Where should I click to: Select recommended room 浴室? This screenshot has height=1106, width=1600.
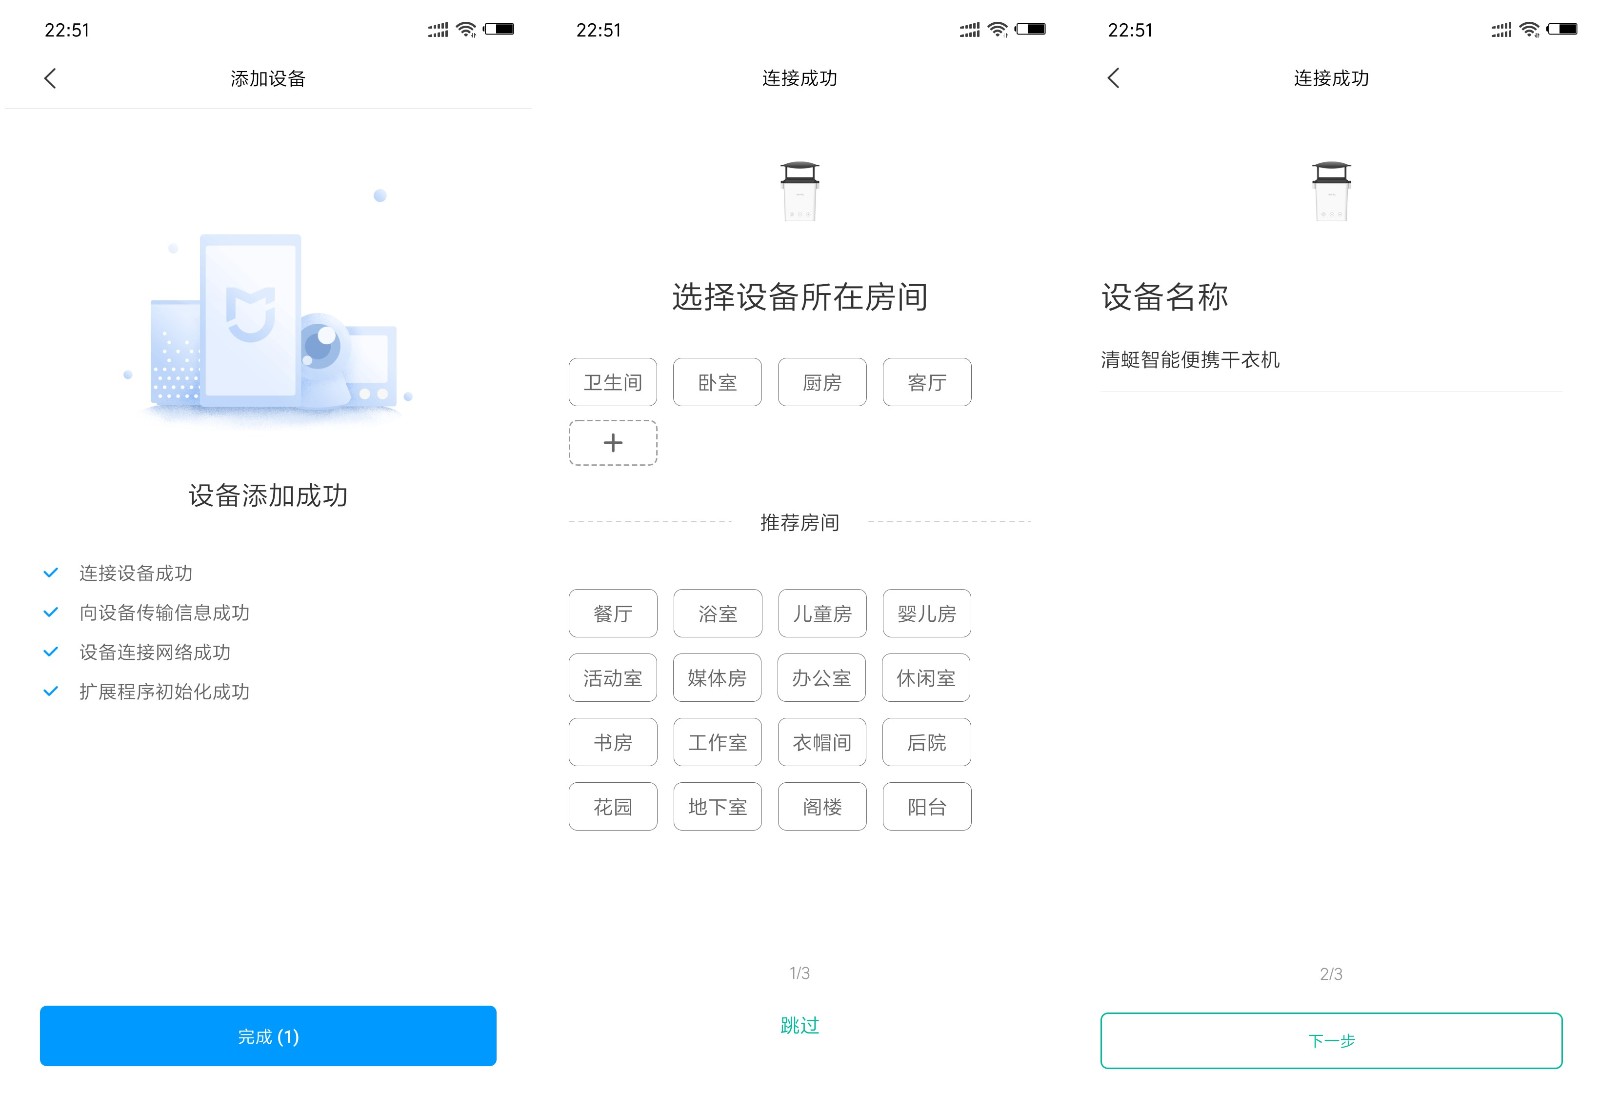717,614
